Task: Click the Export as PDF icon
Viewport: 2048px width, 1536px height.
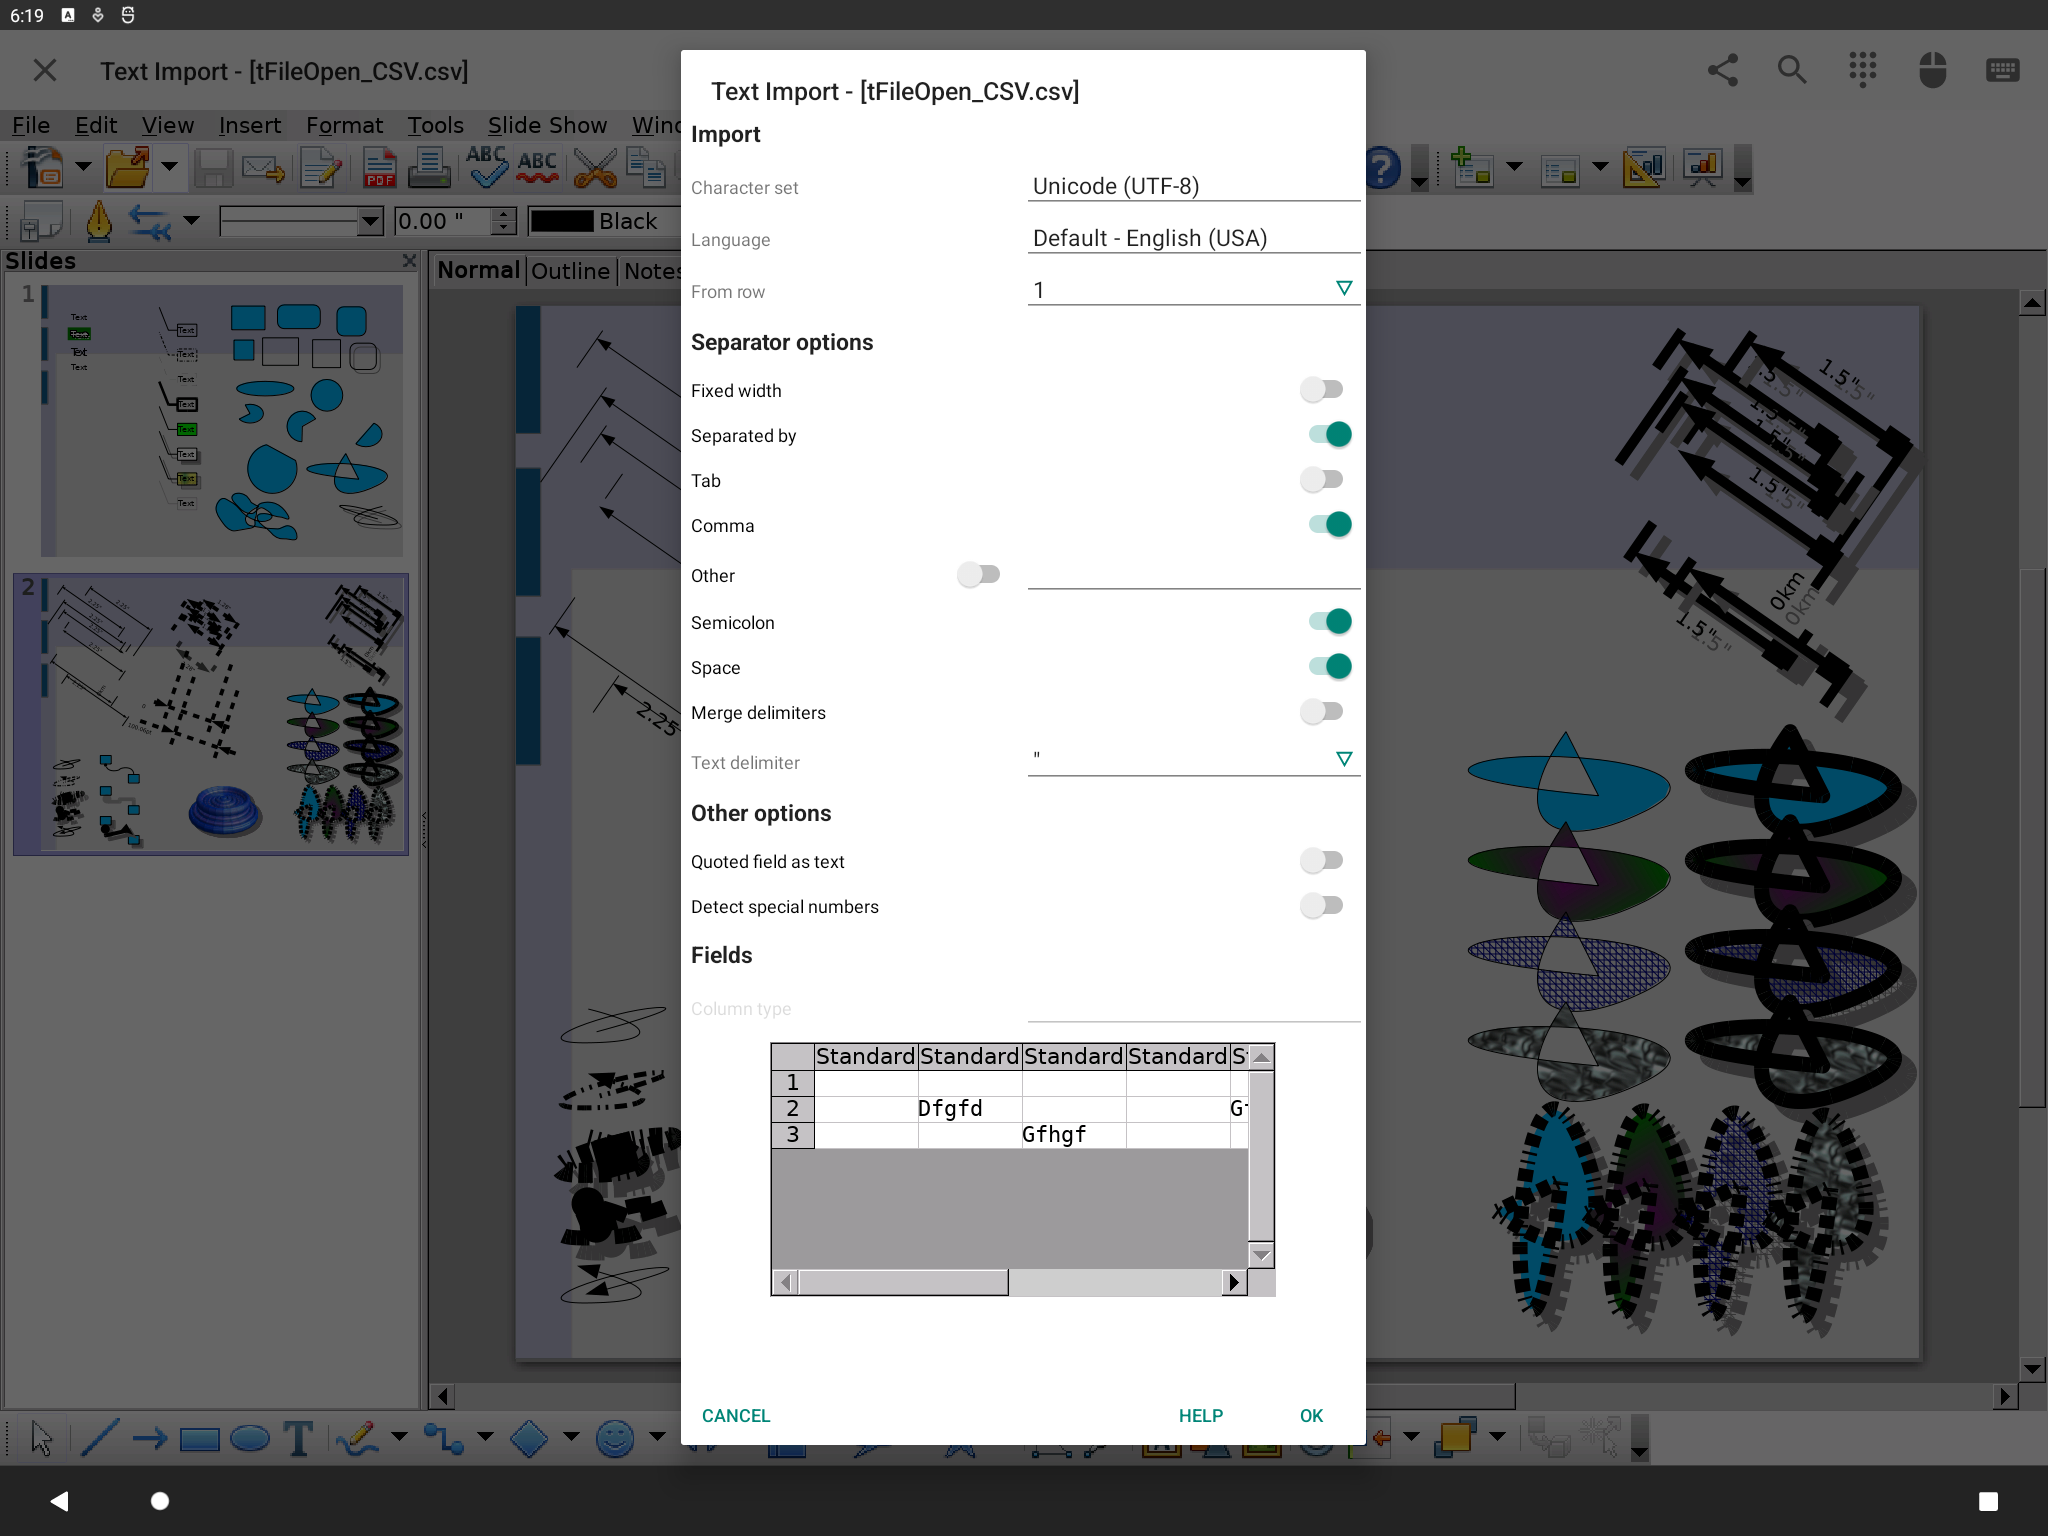Action: point(380,168)
